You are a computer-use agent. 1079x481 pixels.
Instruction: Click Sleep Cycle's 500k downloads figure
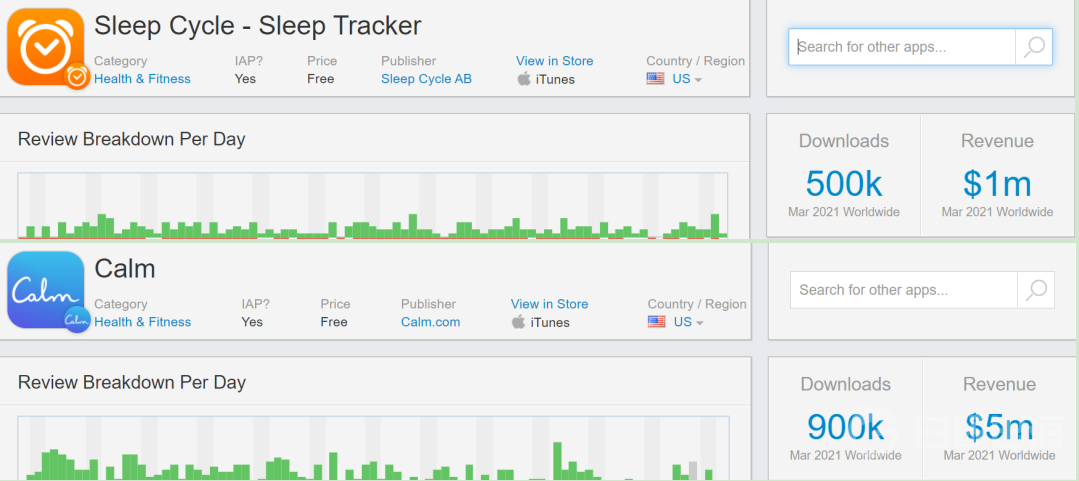click(844, 184)
